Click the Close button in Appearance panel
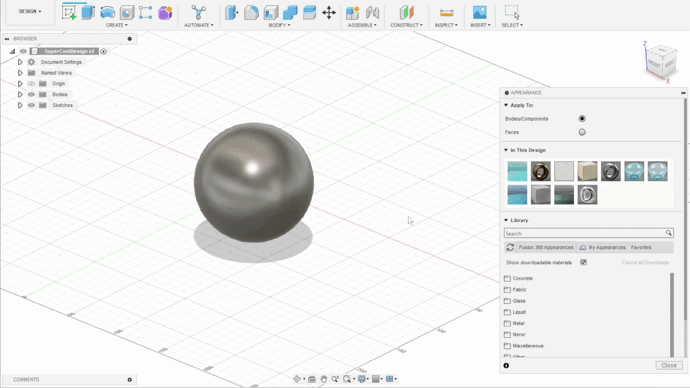Viewport: 690px width, 388px height. (669, 365)
